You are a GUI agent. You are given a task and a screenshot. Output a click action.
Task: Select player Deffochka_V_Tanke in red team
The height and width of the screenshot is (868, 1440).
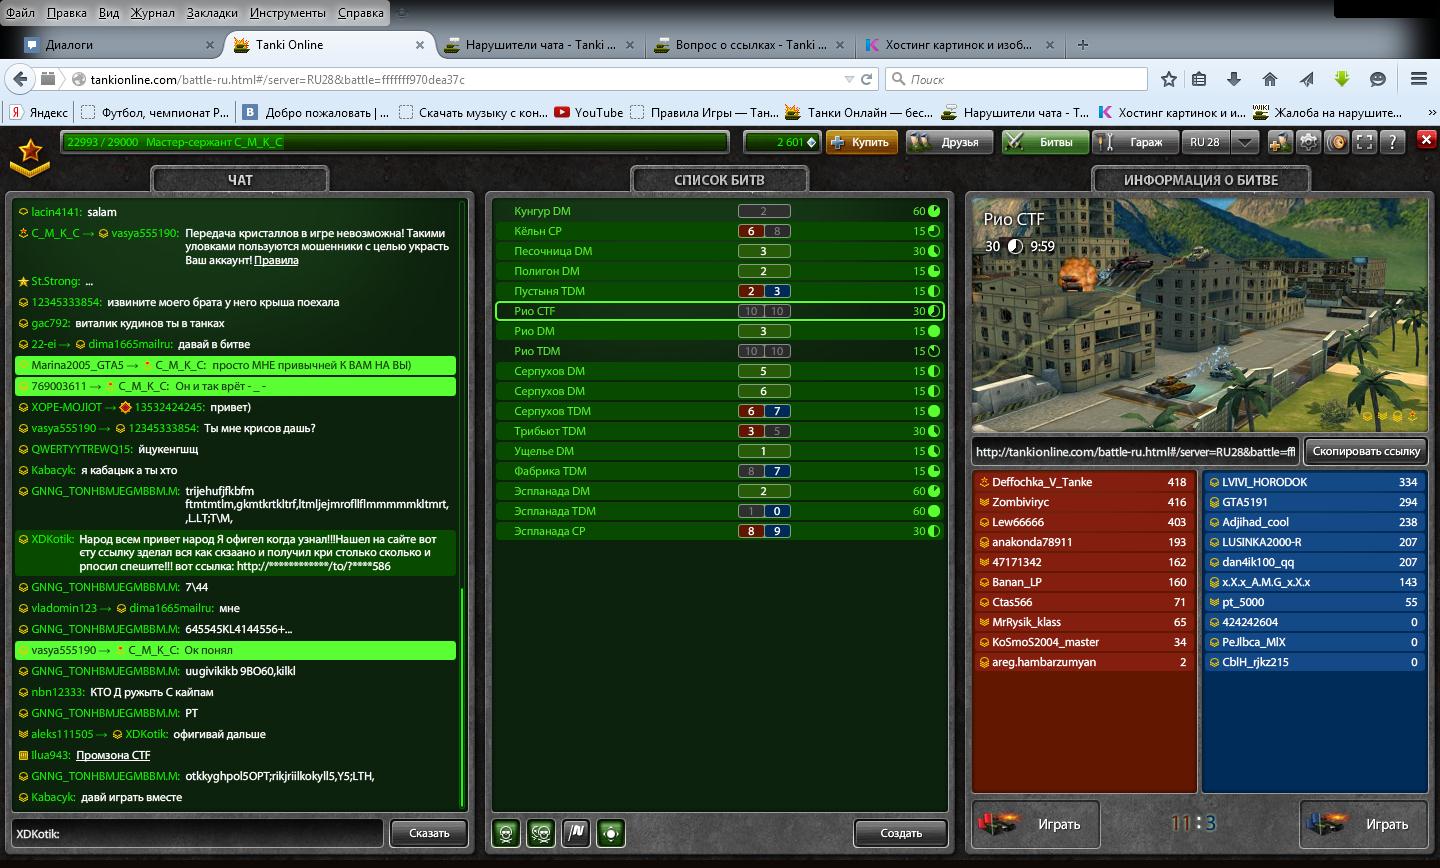1084,482
